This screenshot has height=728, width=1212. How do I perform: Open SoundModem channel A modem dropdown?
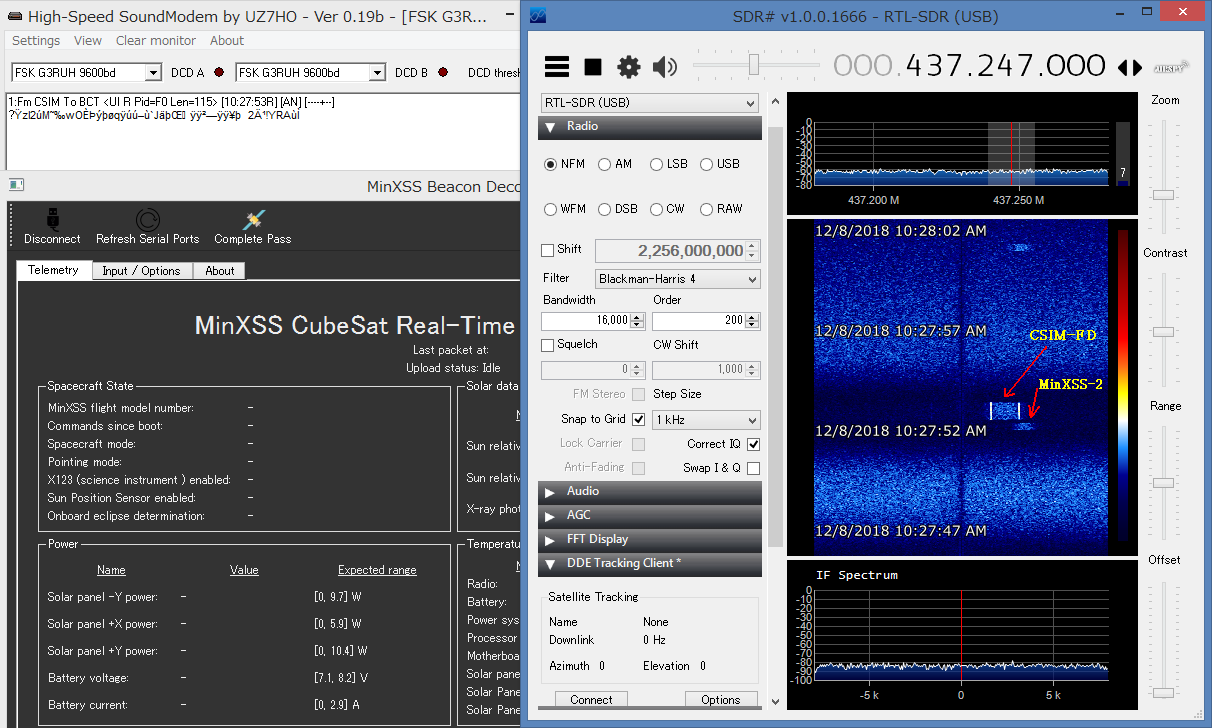tap(86, 73)
